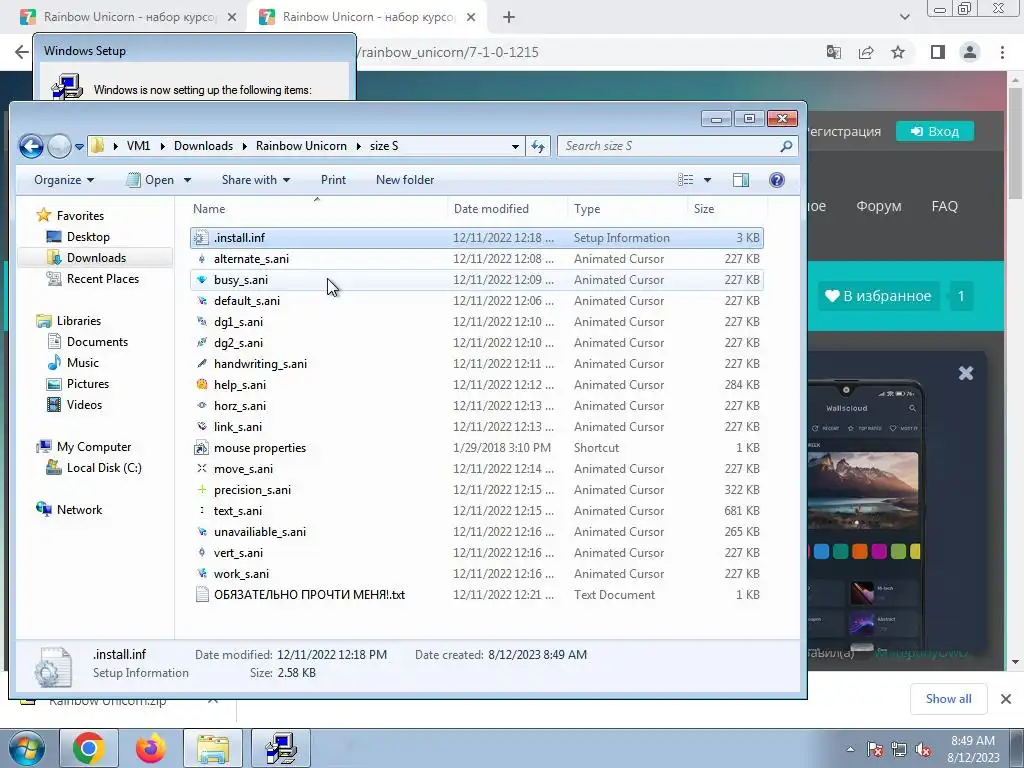Open the Share with dropdown
This screenshot has height=768, width=1024.
255,180
